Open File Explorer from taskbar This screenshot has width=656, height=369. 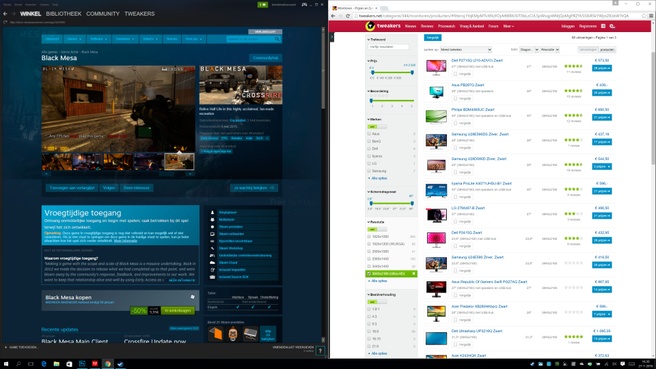56,364
